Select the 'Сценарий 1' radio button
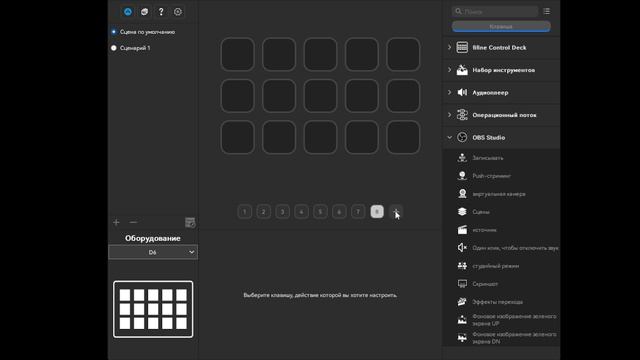Viewport: 640px width, 360px height. (x=114, y=48)
